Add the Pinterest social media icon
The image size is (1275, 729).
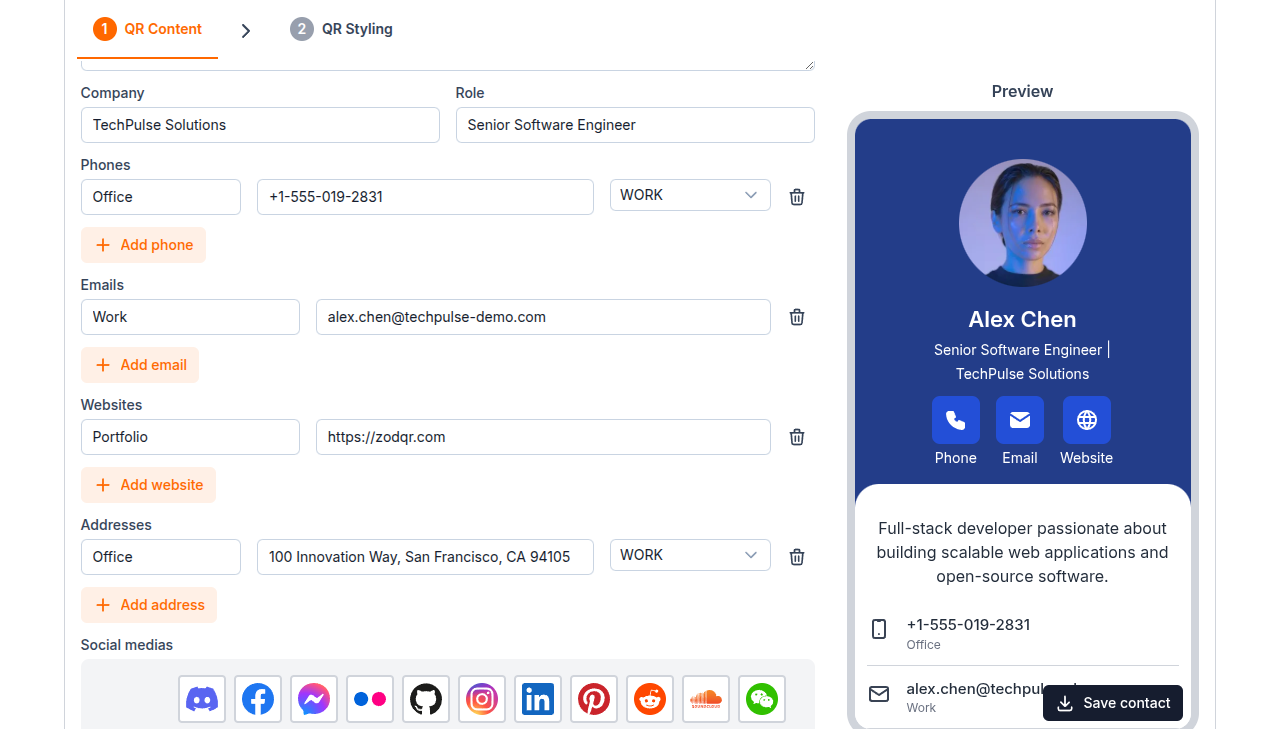point(594,699)
